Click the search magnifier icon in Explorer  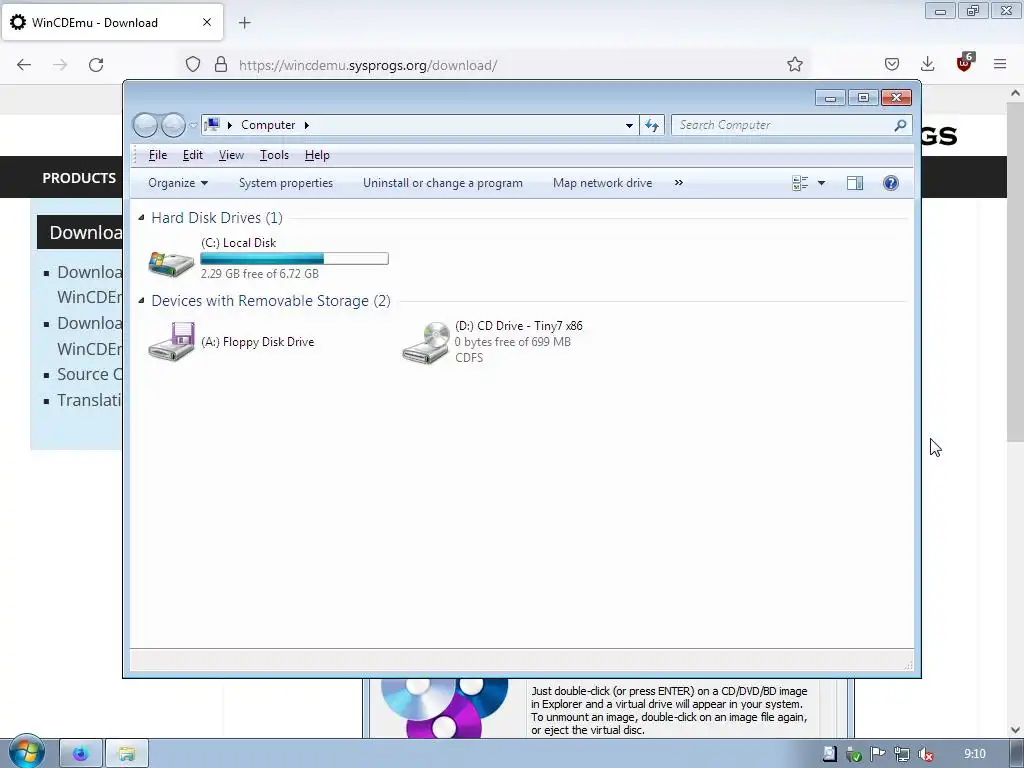pyautogui.click(x=900, y=125)
